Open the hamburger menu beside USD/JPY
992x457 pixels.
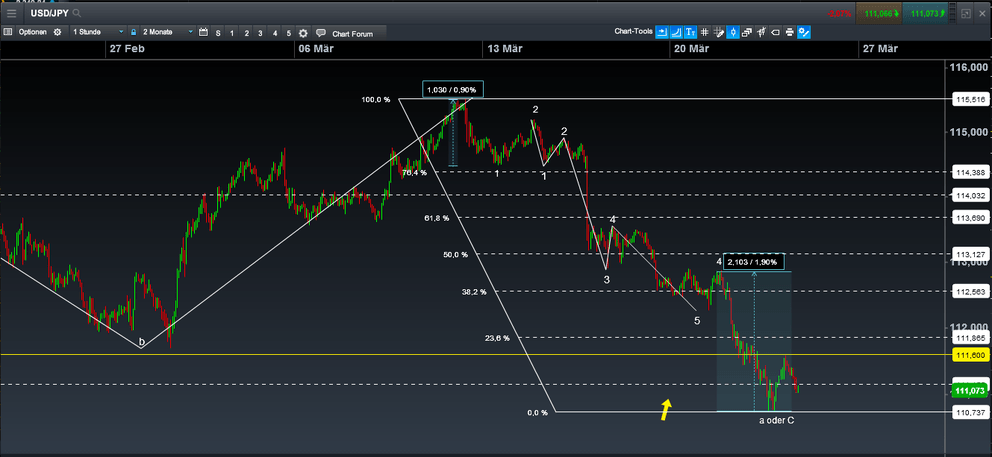pos(11,13)
